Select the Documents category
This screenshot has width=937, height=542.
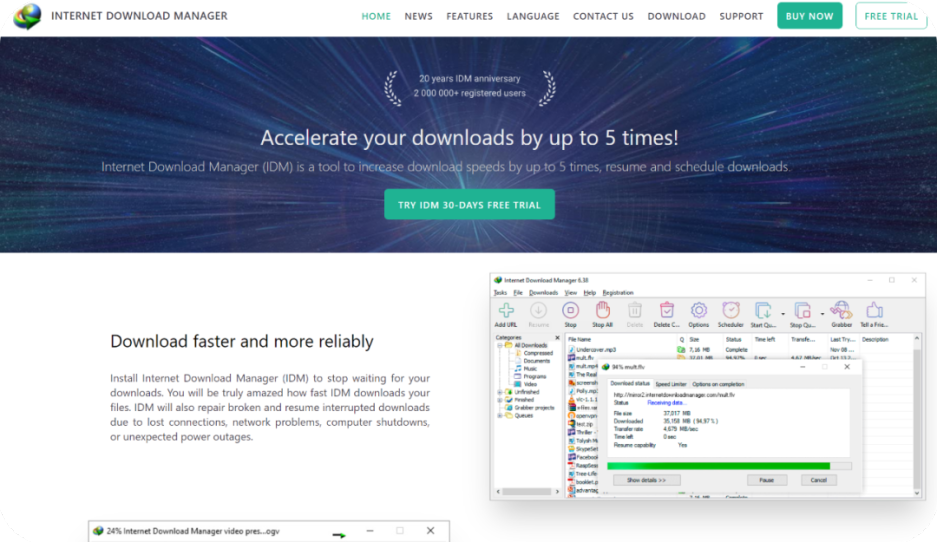(532, 361)
